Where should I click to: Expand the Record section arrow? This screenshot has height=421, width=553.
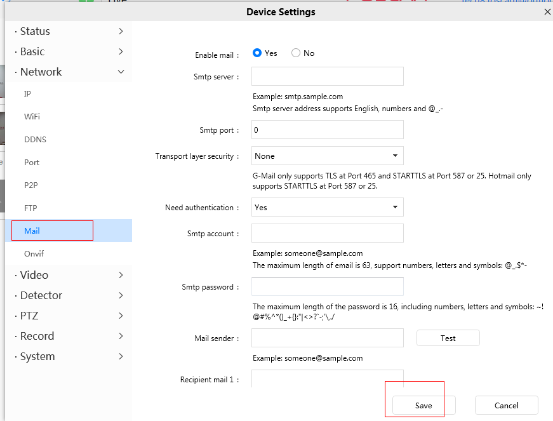121,336
